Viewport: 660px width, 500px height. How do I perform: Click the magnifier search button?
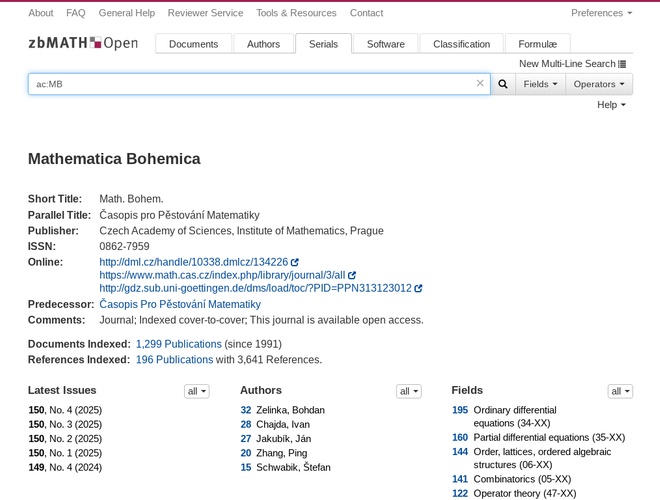pyautogui.click(x=503, y=84)
